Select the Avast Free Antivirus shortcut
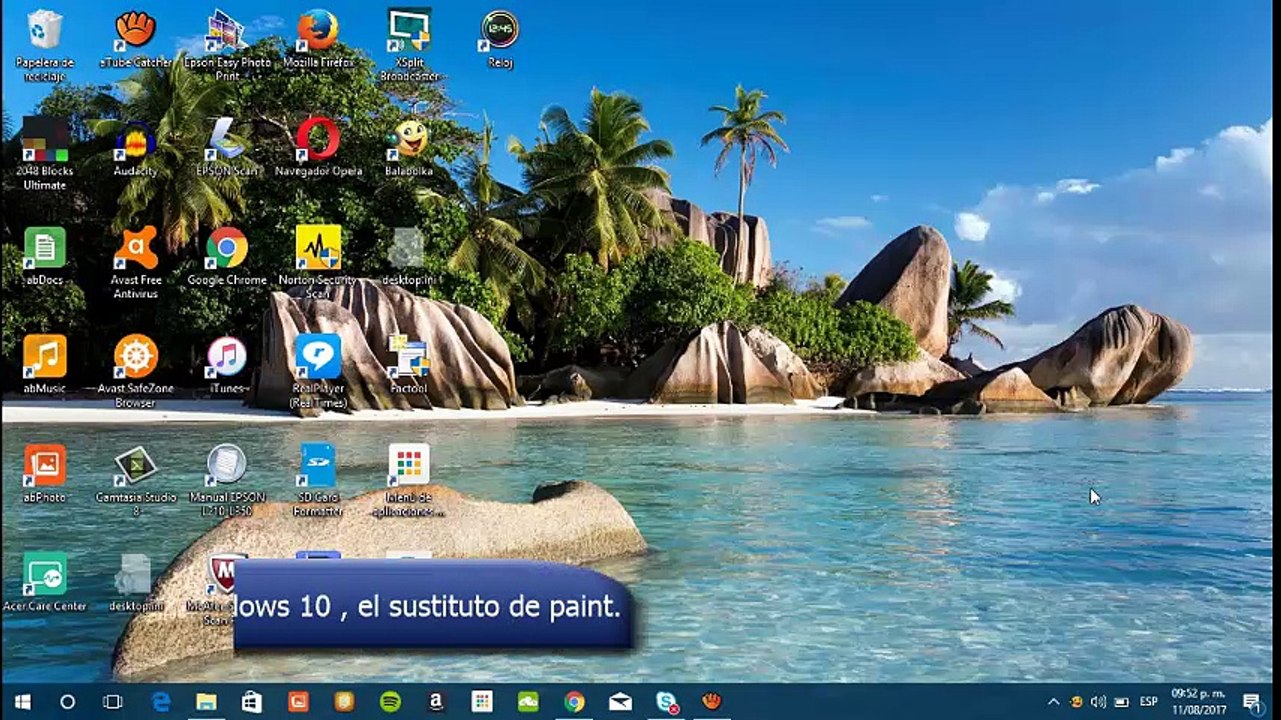The width and height of the screenshot is (1281, 720). click(x=136, y=262)
